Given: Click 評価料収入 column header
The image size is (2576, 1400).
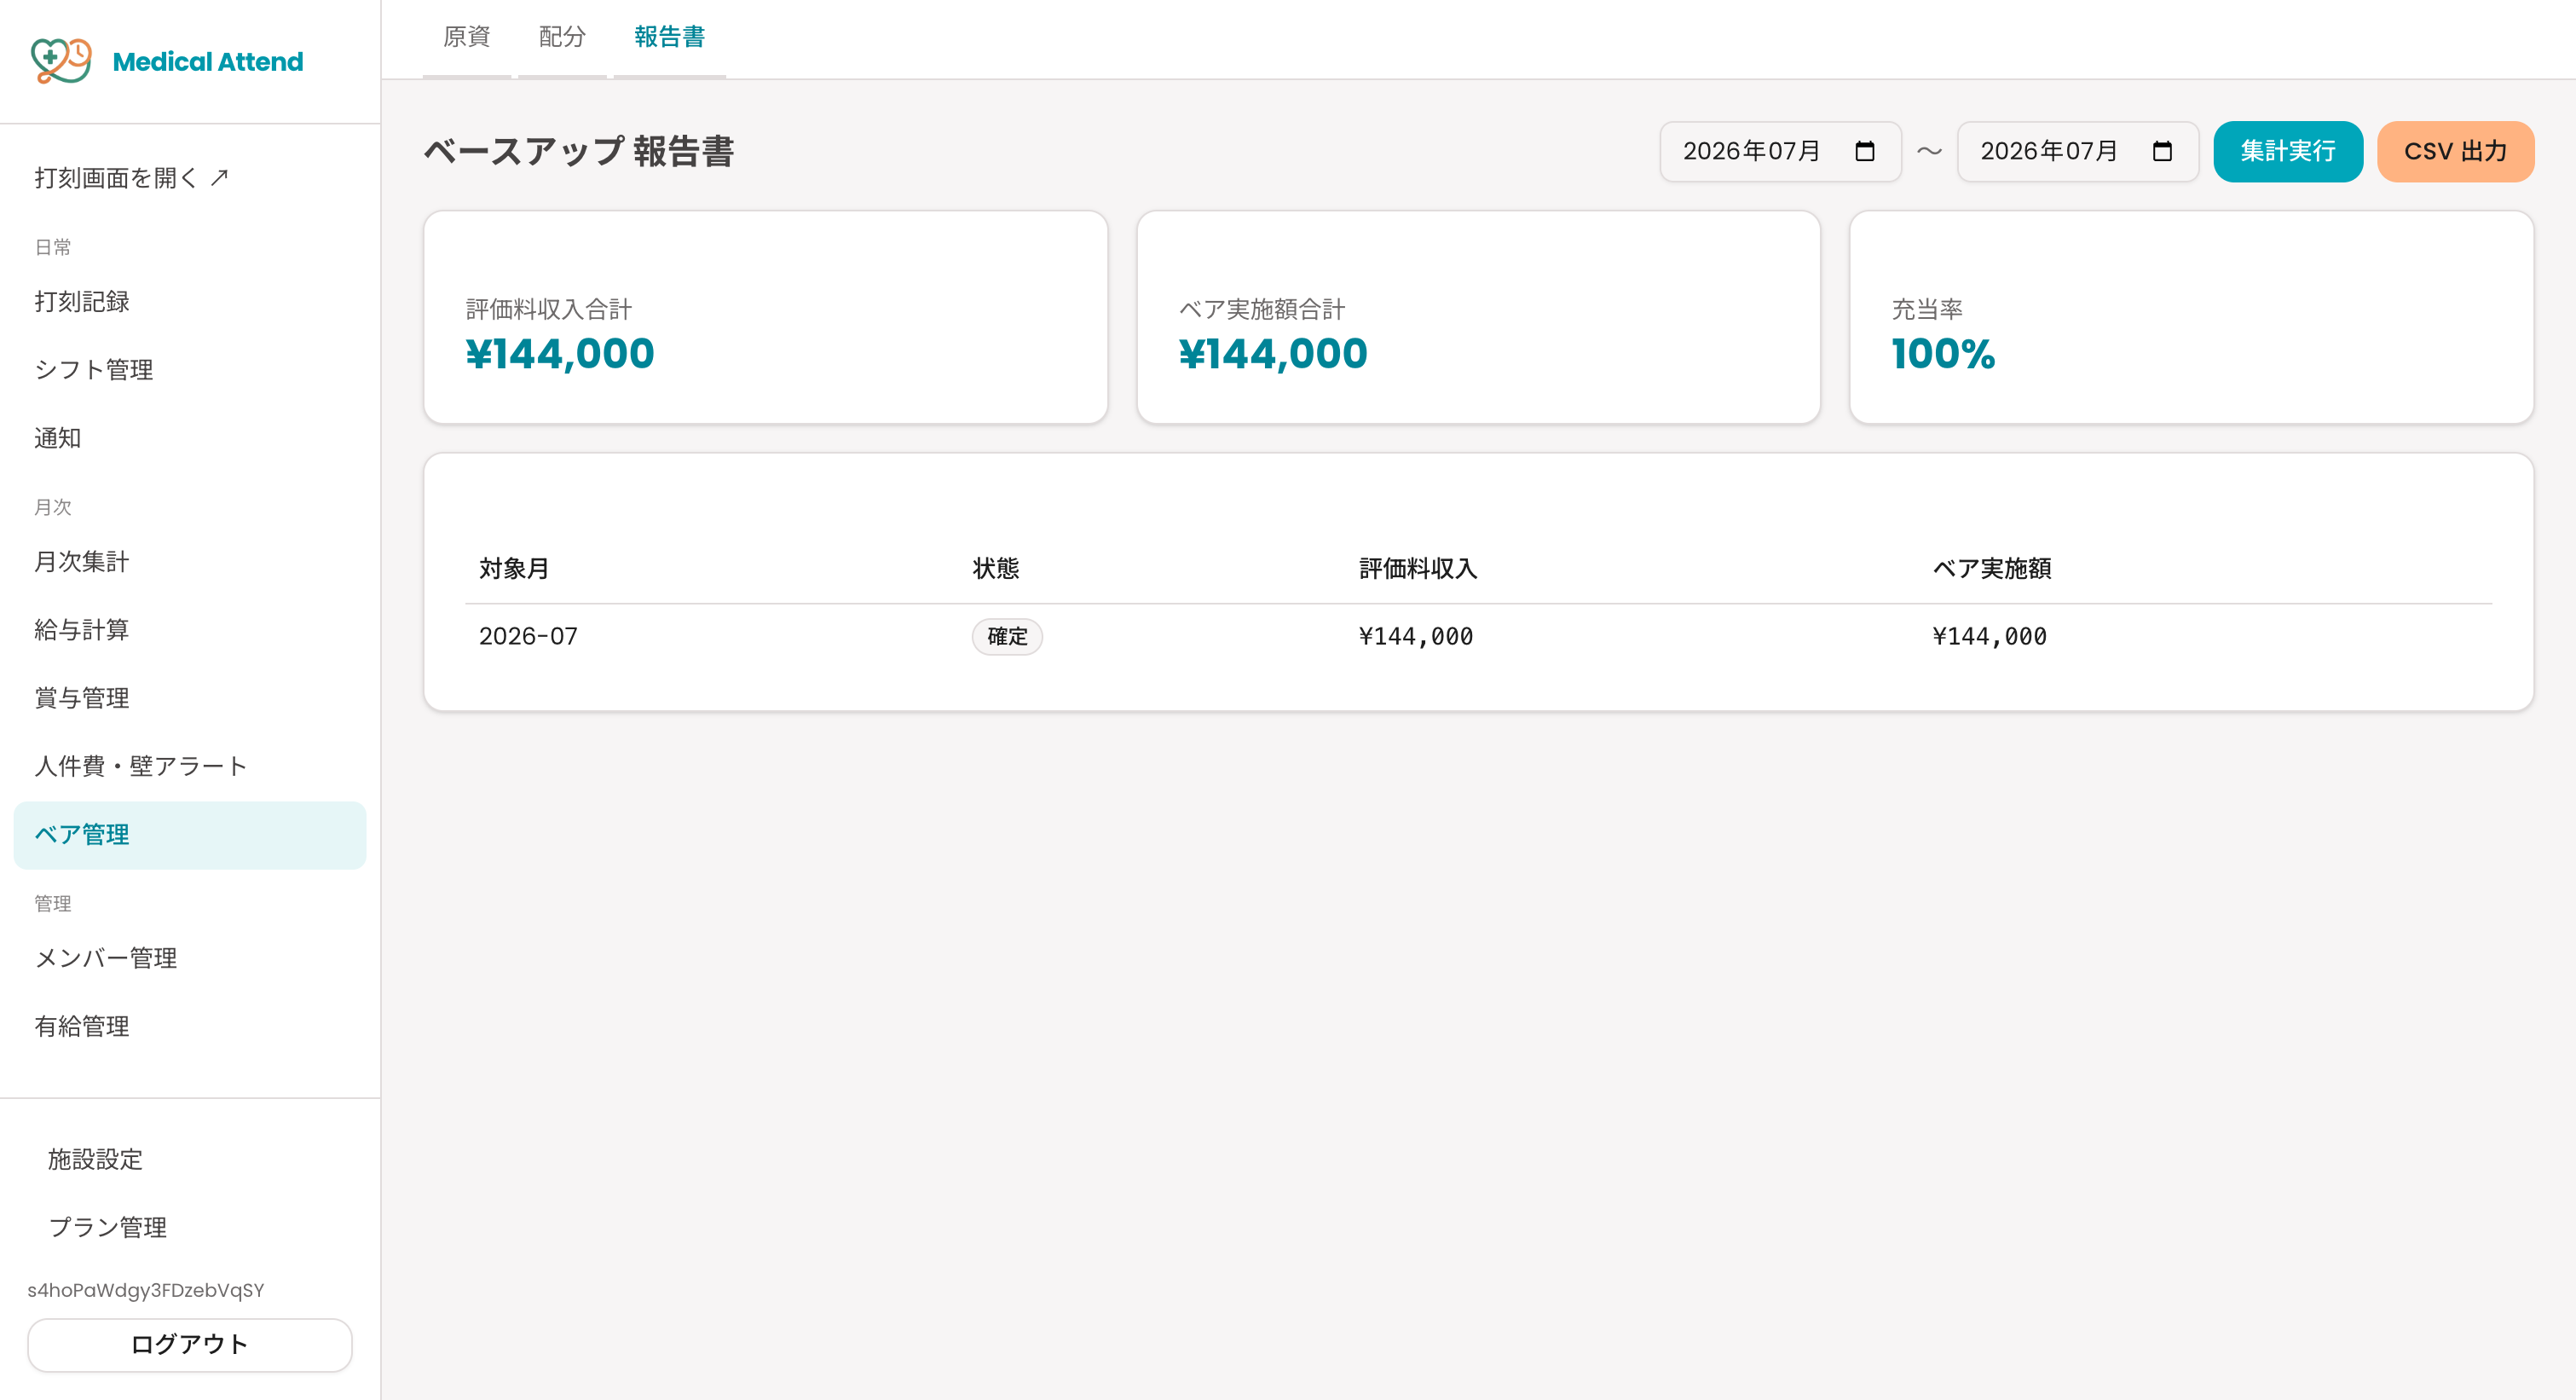Looking at the screenshot, I should (1417, 568).
